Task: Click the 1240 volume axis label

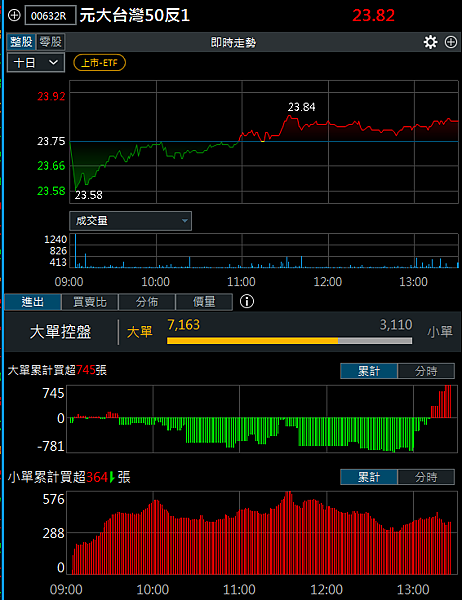Action: click(x=56, y=240)
